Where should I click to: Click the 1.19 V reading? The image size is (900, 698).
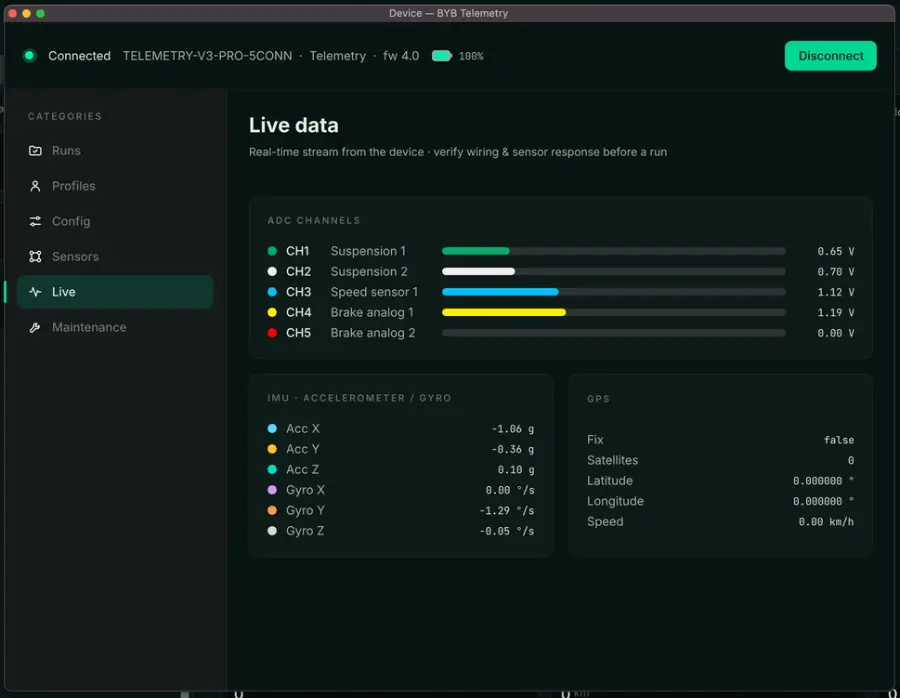pos(836,312)
